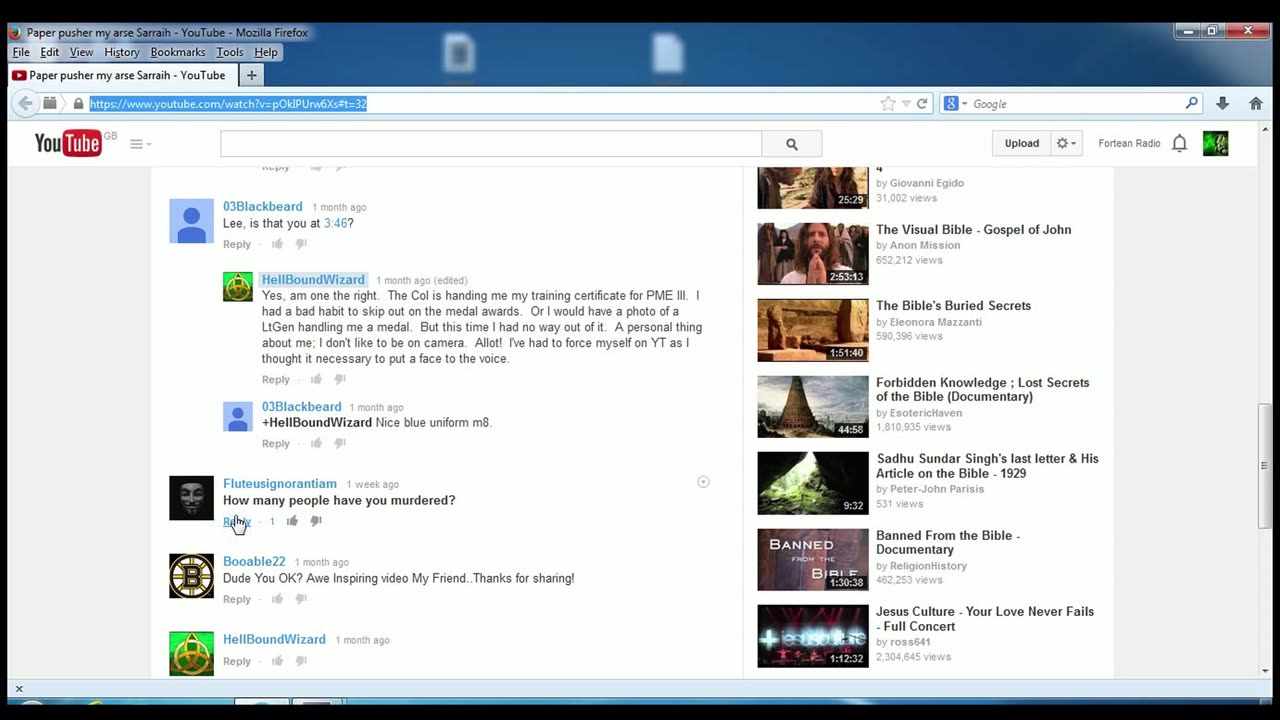Viewport: 1280px width, 720px height.
Task: Like 03Blackbeard's 'Lee, is that you' comment
Action: 277,244
